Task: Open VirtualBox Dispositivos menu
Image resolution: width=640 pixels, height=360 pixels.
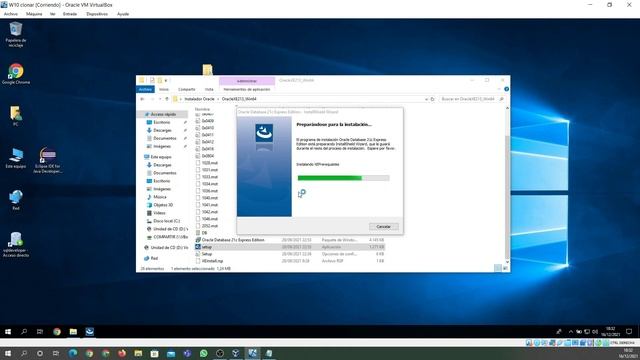Action: pyautogui.click(x=97, y=14)
